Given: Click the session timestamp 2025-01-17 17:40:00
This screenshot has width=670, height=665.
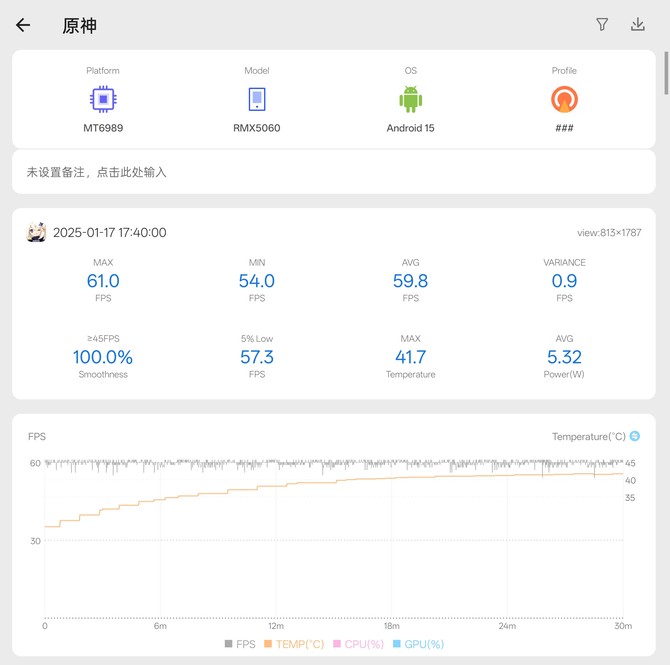Looking at the screenshot, I should point(109,232).
